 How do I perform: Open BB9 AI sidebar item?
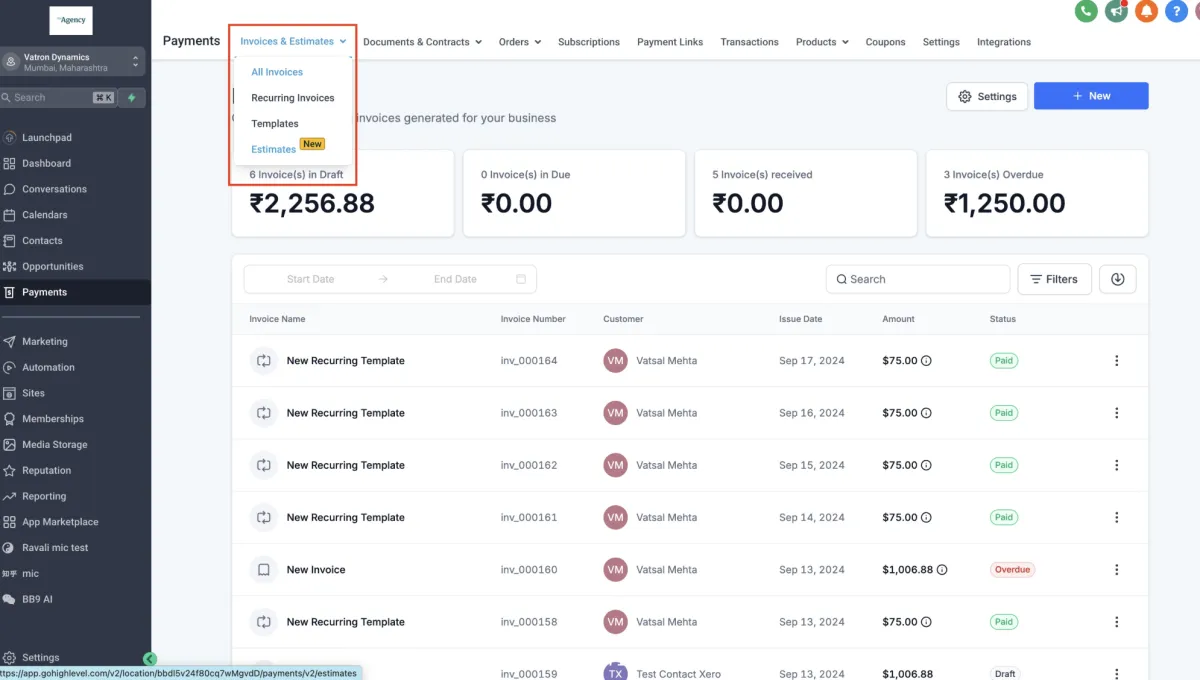(37, 599)
